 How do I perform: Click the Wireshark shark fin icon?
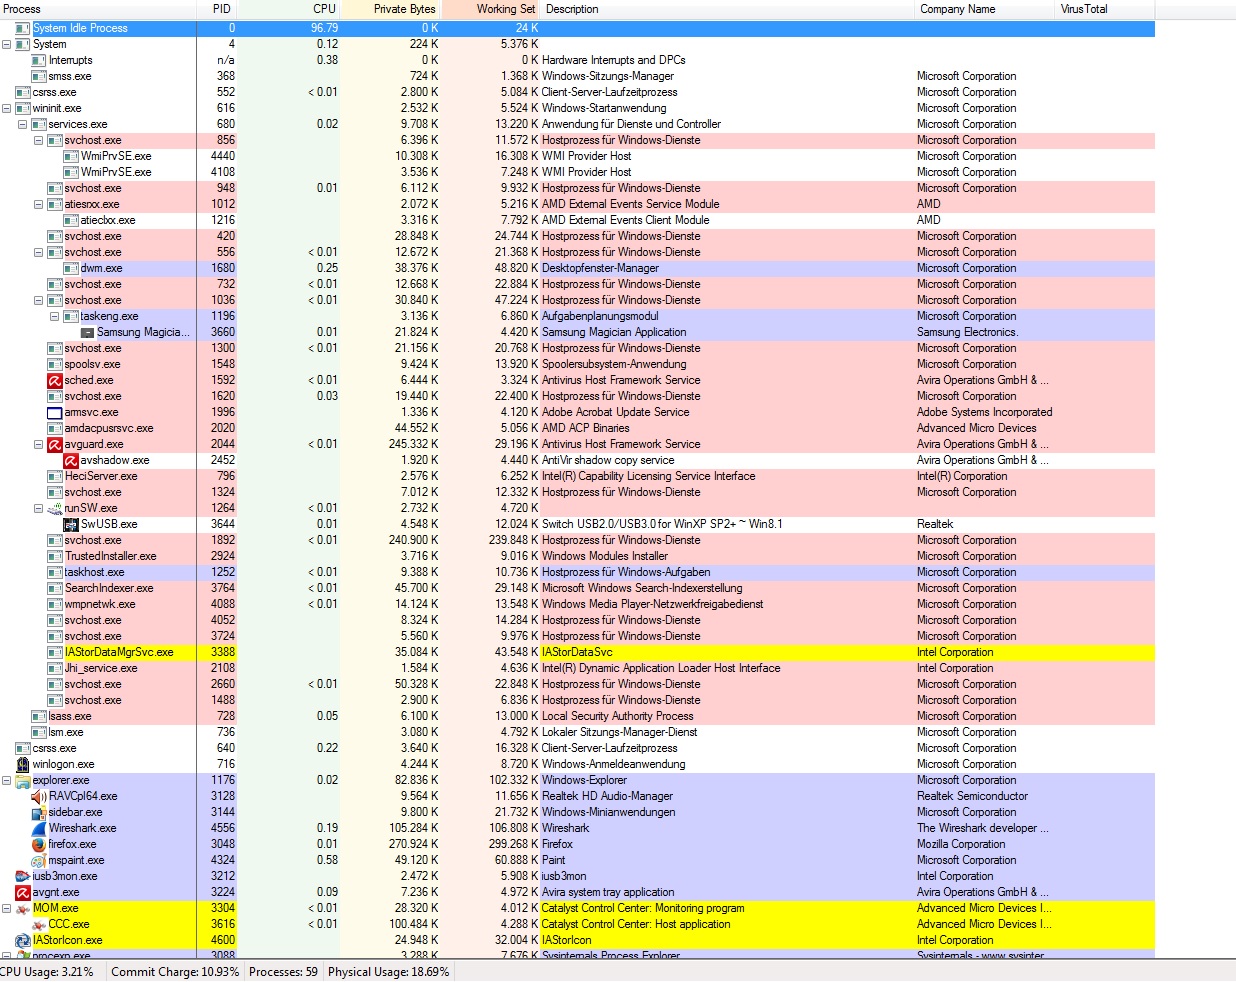[x=39, y=828]
